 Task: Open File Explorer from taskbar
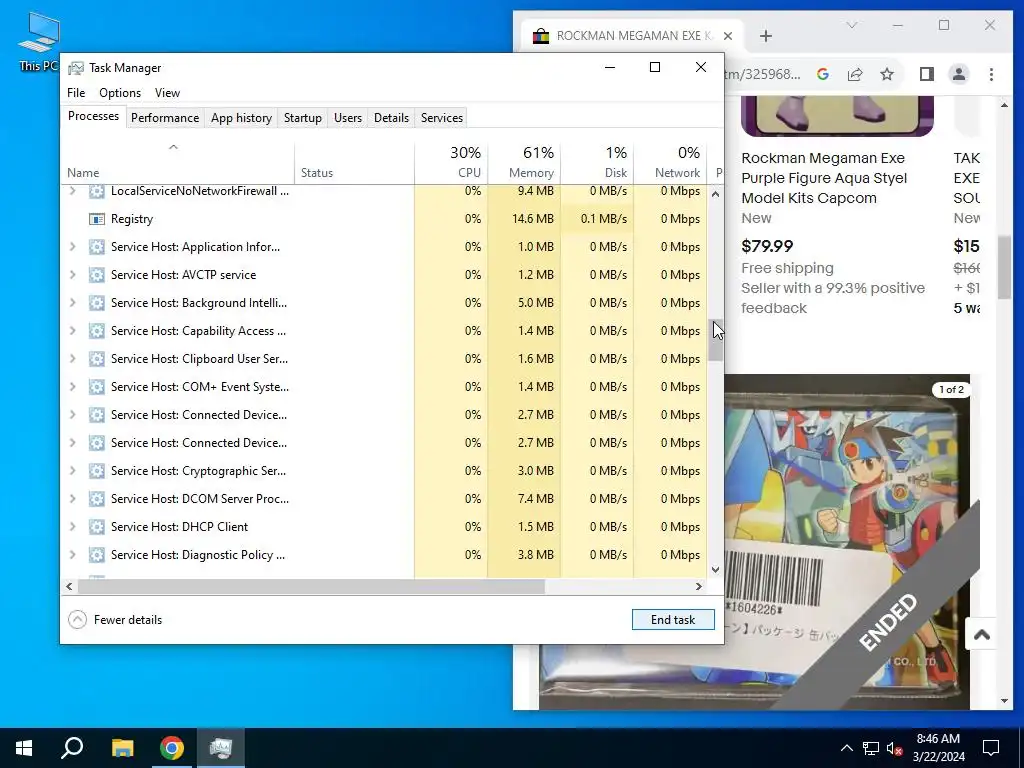coord(122,748)
